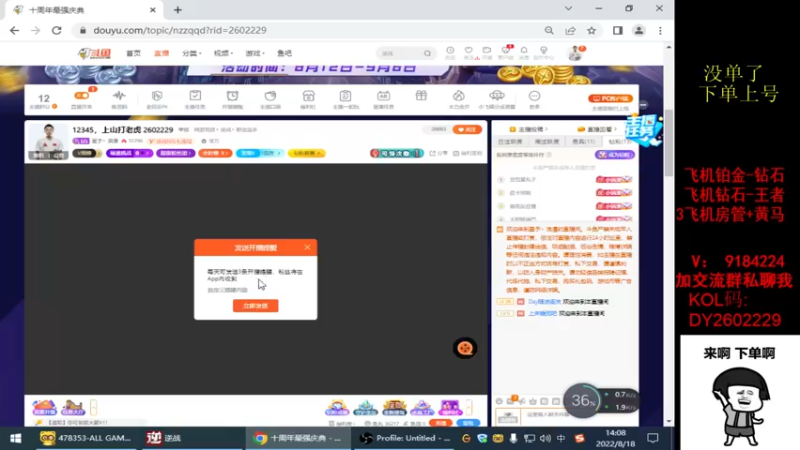
Task: Open the 鱼吧 menu item
Action: coord(284,53)
